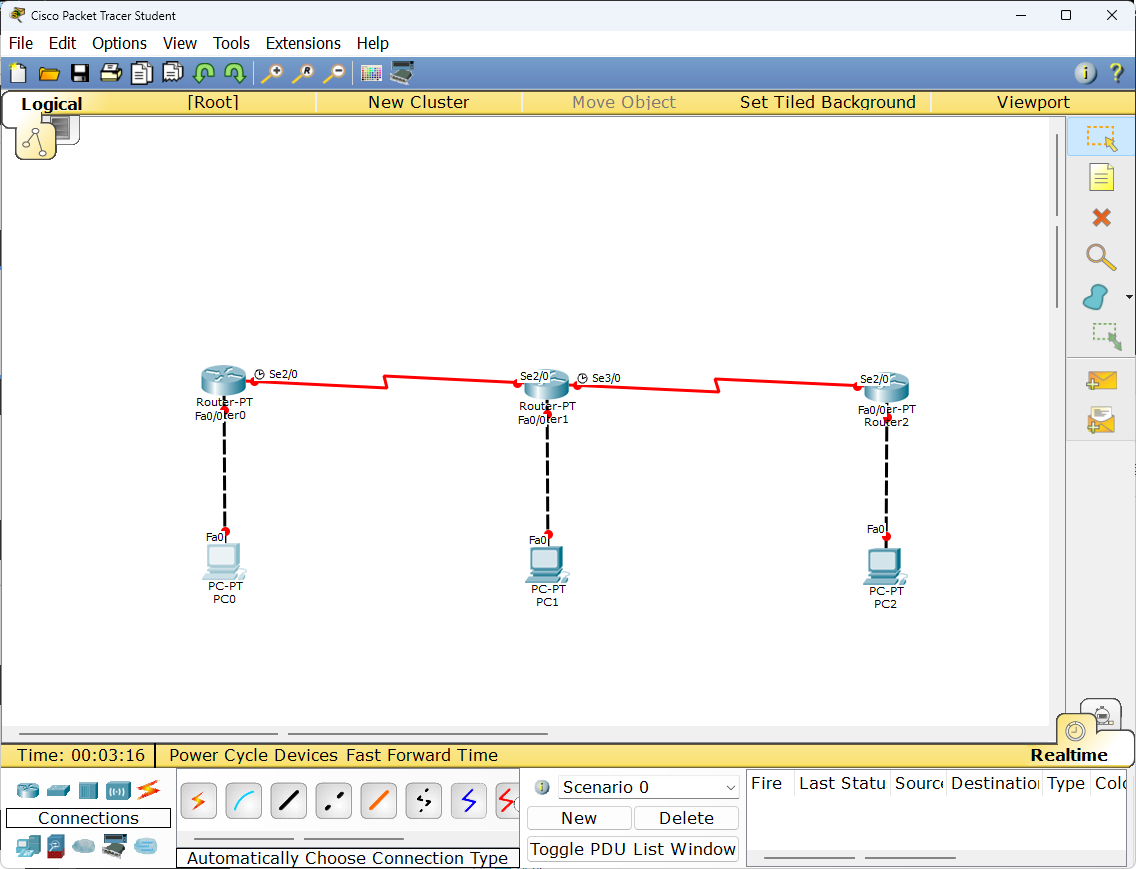
Task: Click Set Tiled Background
Action: click(x=827, y=102)
